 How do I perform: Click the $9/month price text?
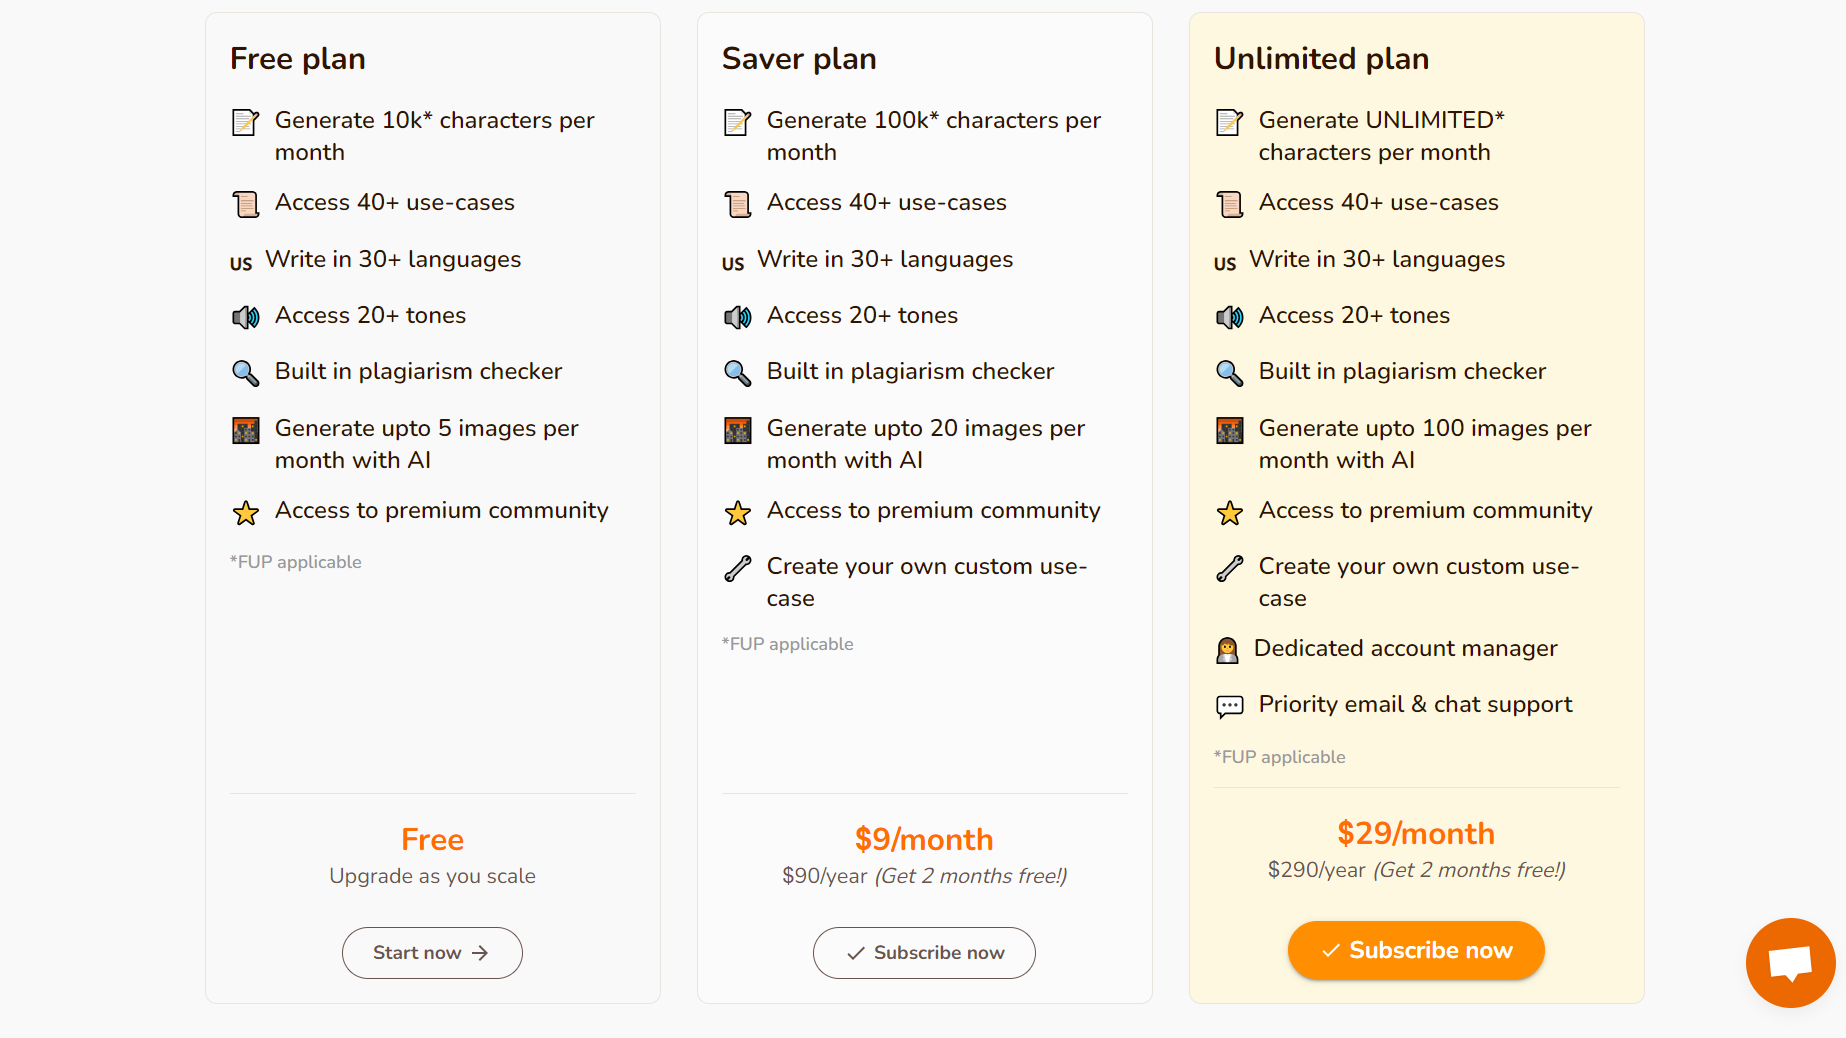[x=924, y=839]
